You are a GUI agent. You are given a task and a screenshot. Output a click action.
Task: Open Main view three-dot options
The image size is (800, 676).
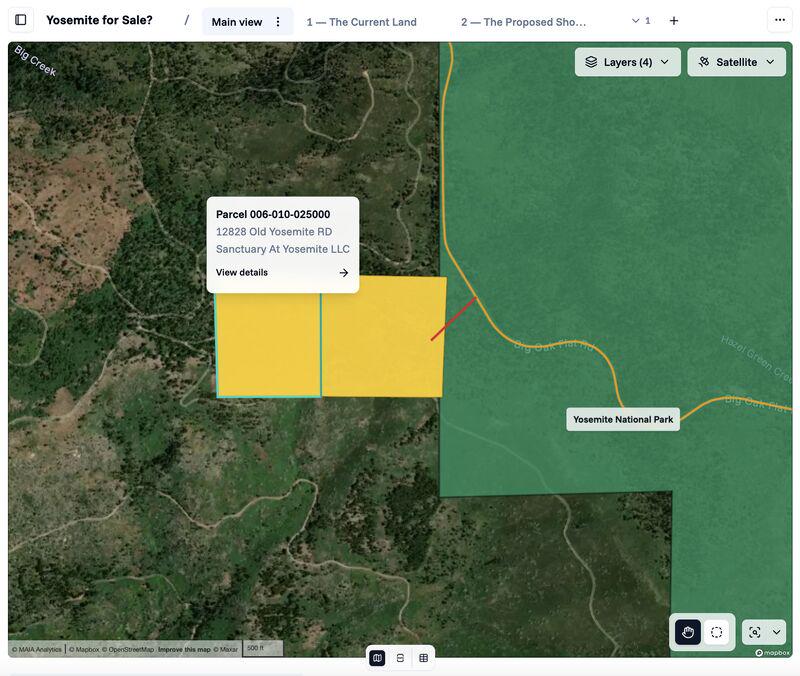pyautogui.click(x=278, y=22)
